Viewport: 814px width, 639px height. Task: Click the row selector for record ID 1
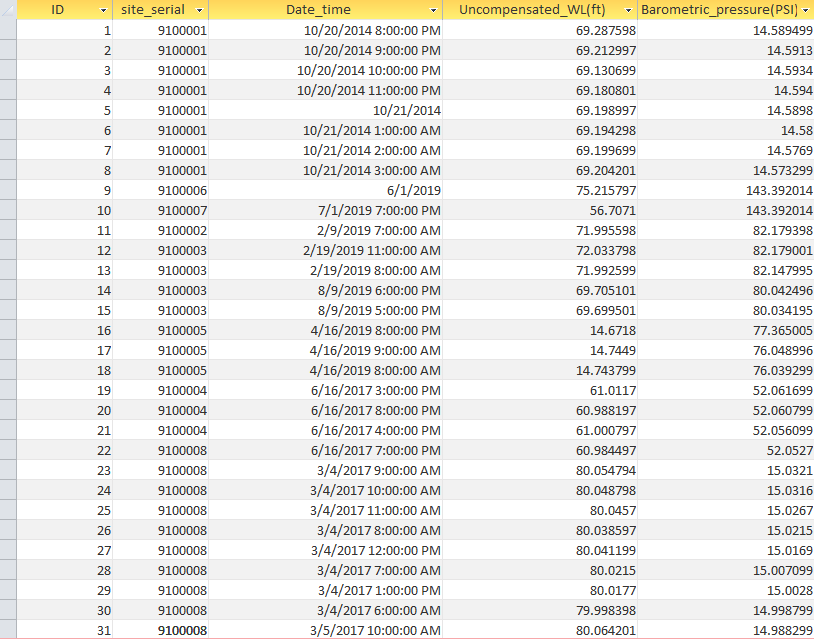pos(8,30)
